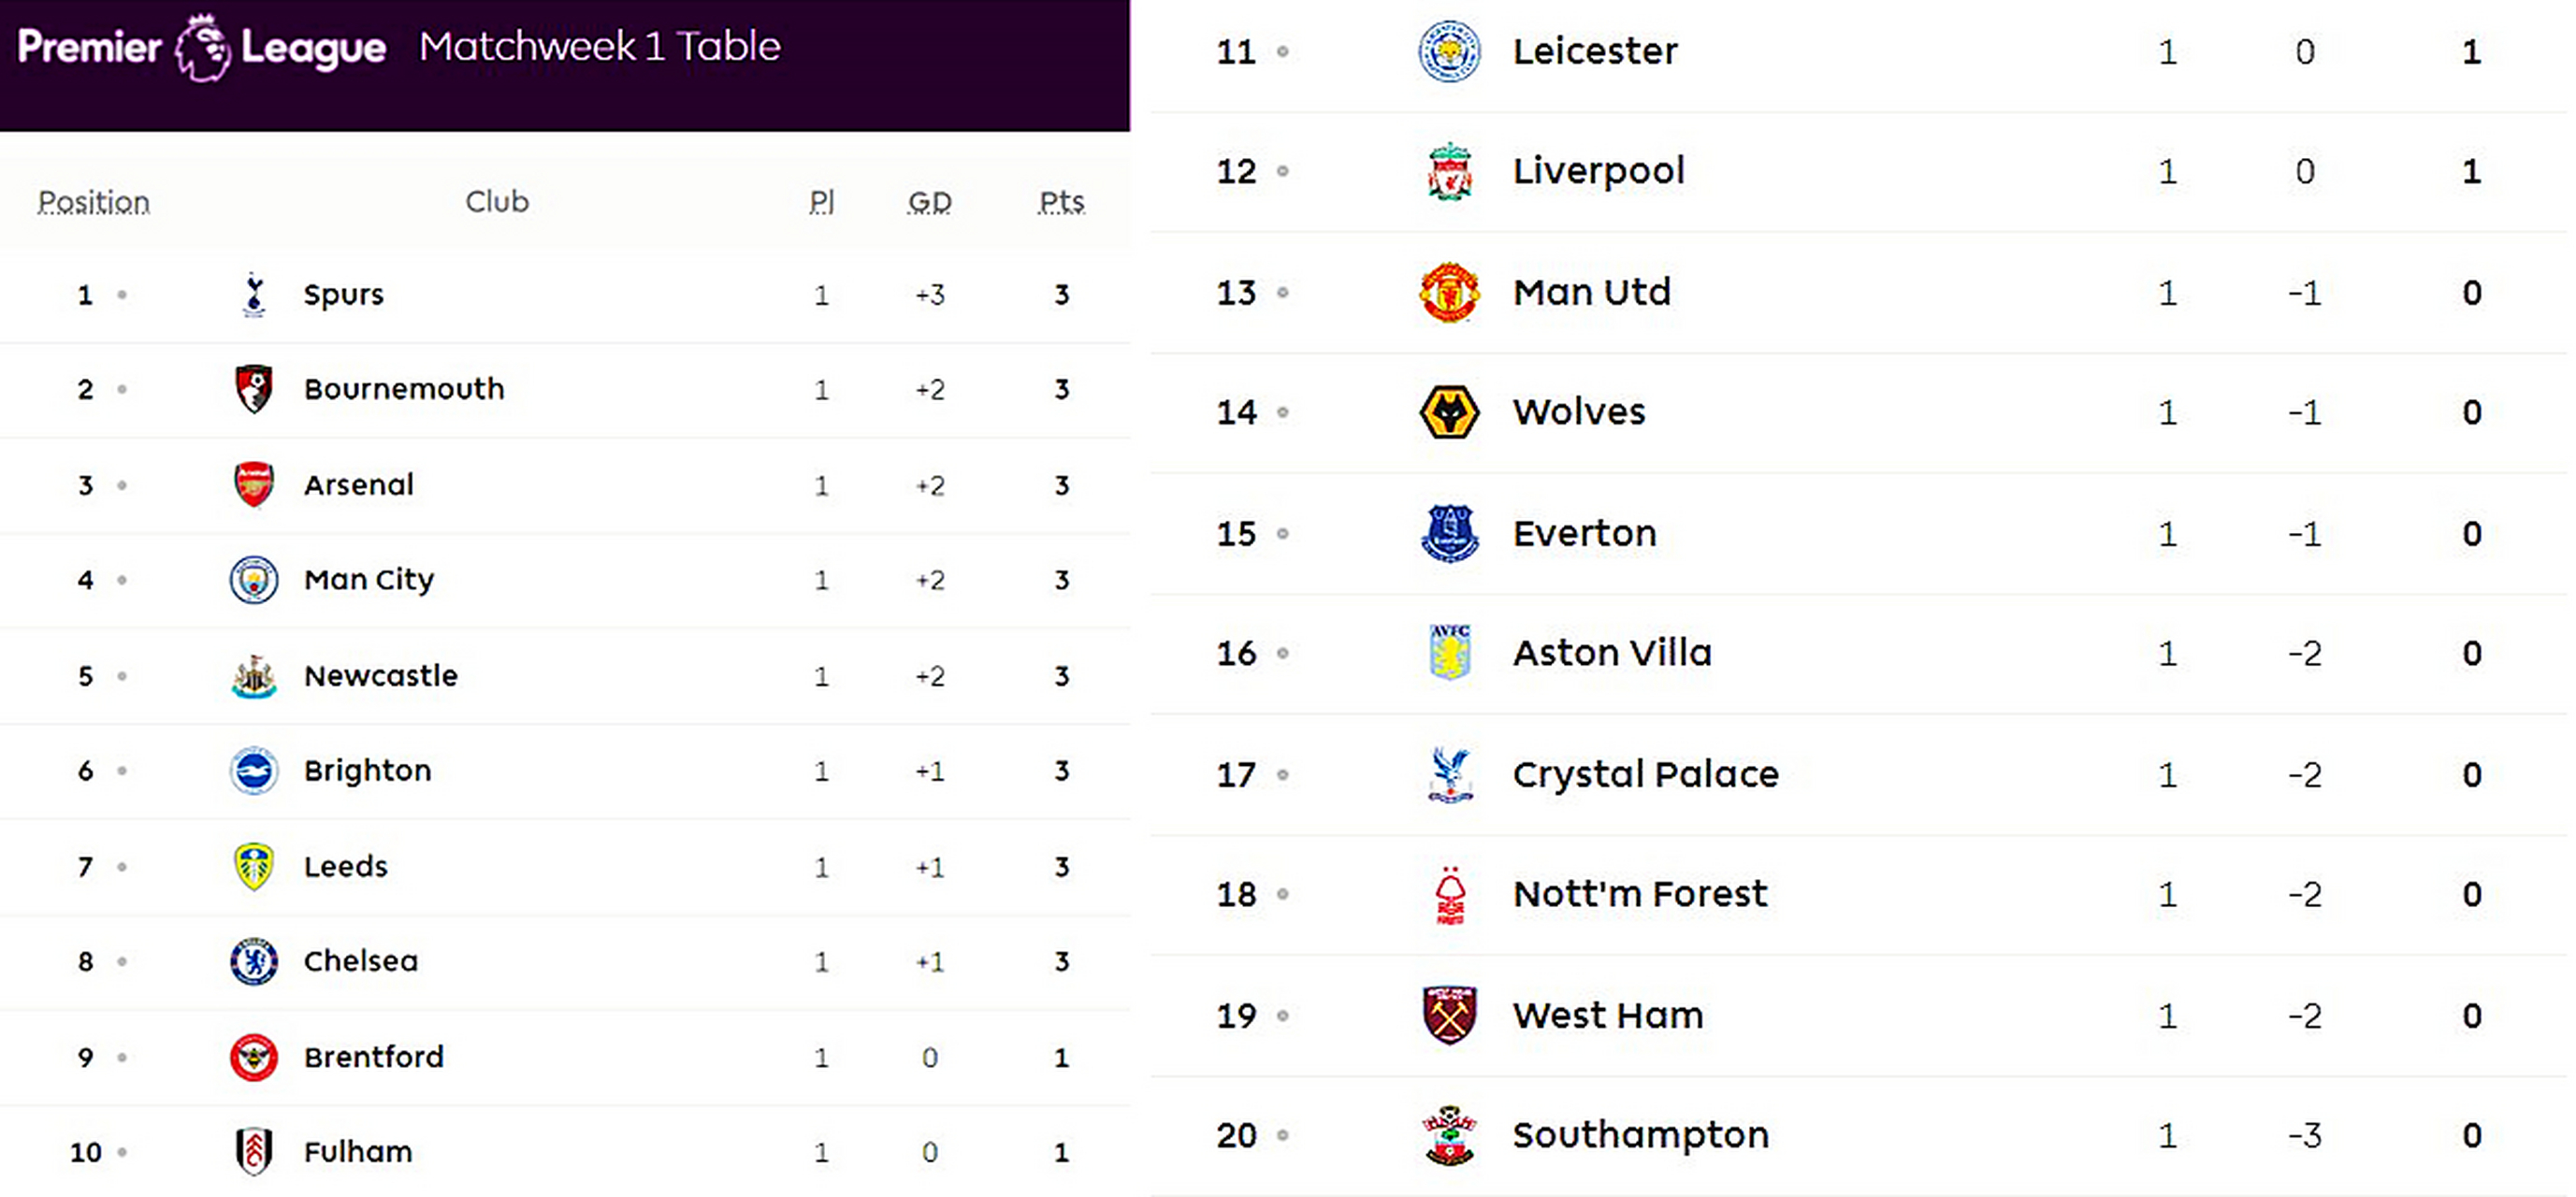The width and height of the screenshot is (2576, 1197).
Task: Expand the Man Utd row position dot
Action: [x=1283, y=293]
